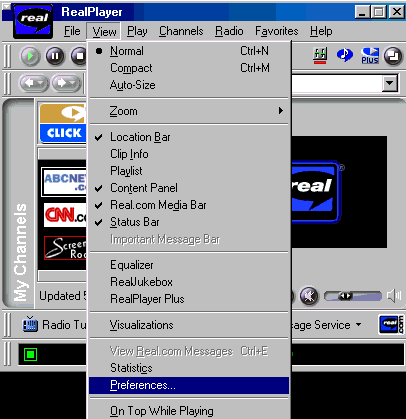
Task: Click the RealPlayer Plus icon
Action: pos(370,55)
